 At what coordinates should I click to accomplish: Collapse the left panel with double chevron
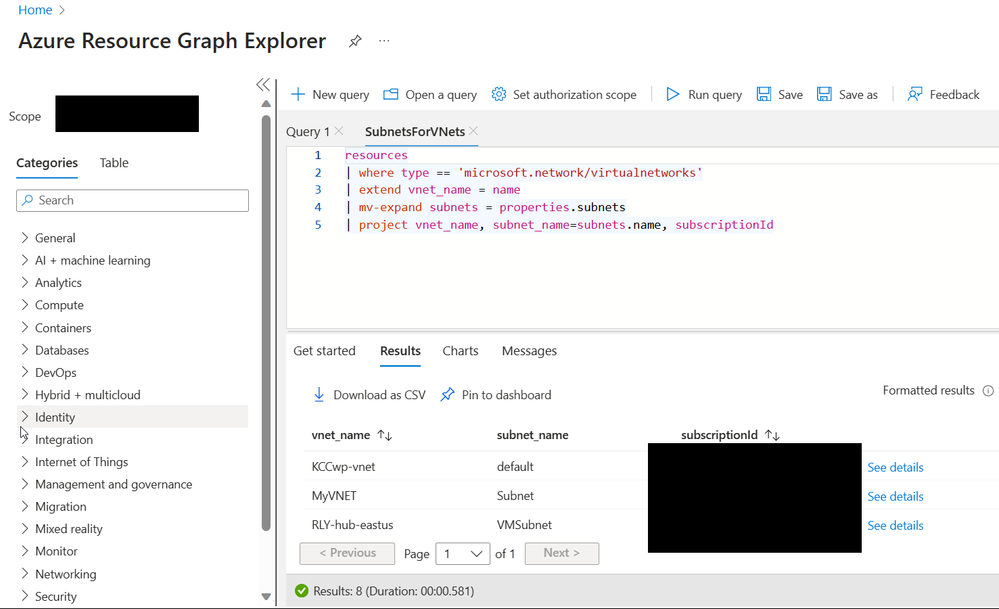pos(263,85)
